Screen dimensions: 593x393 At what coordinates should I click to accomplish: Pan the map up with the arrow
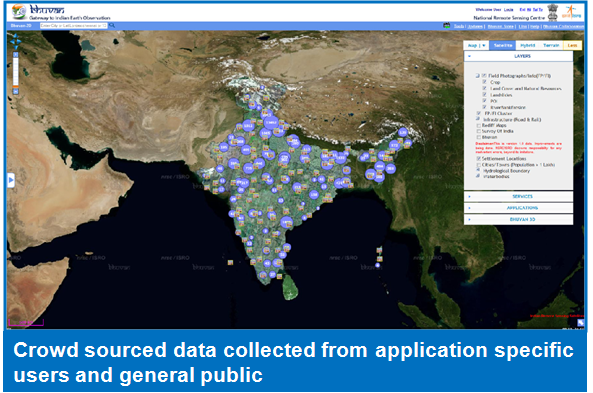pyautogui.click(x=16, y=36)
